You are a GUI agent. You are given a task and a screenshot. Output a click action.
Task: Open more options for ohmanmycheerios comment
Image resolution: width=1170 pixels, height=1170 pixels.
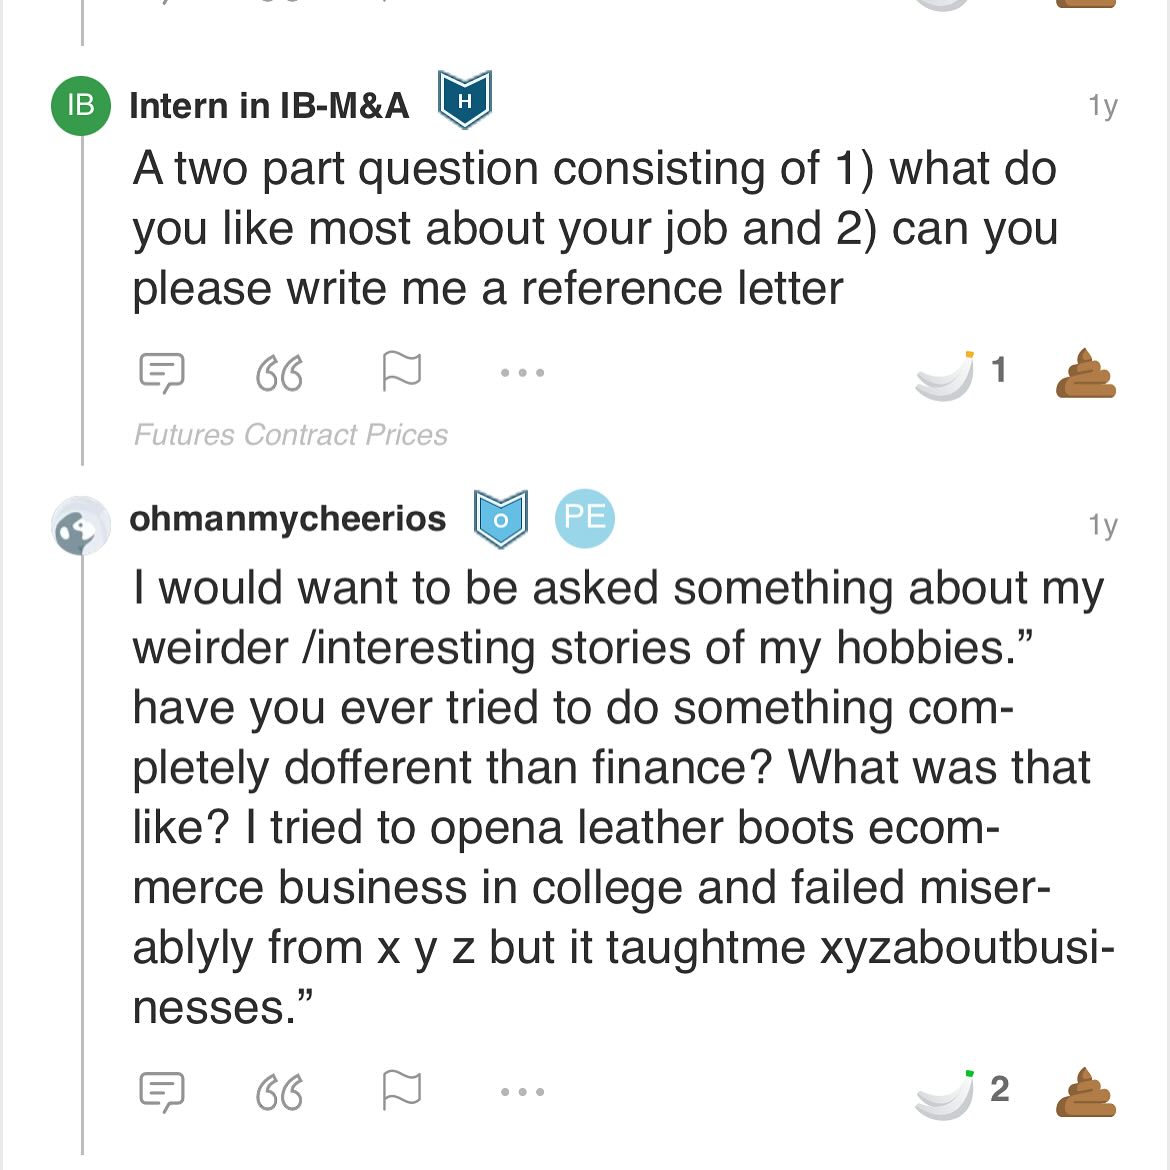(522, 1092)
